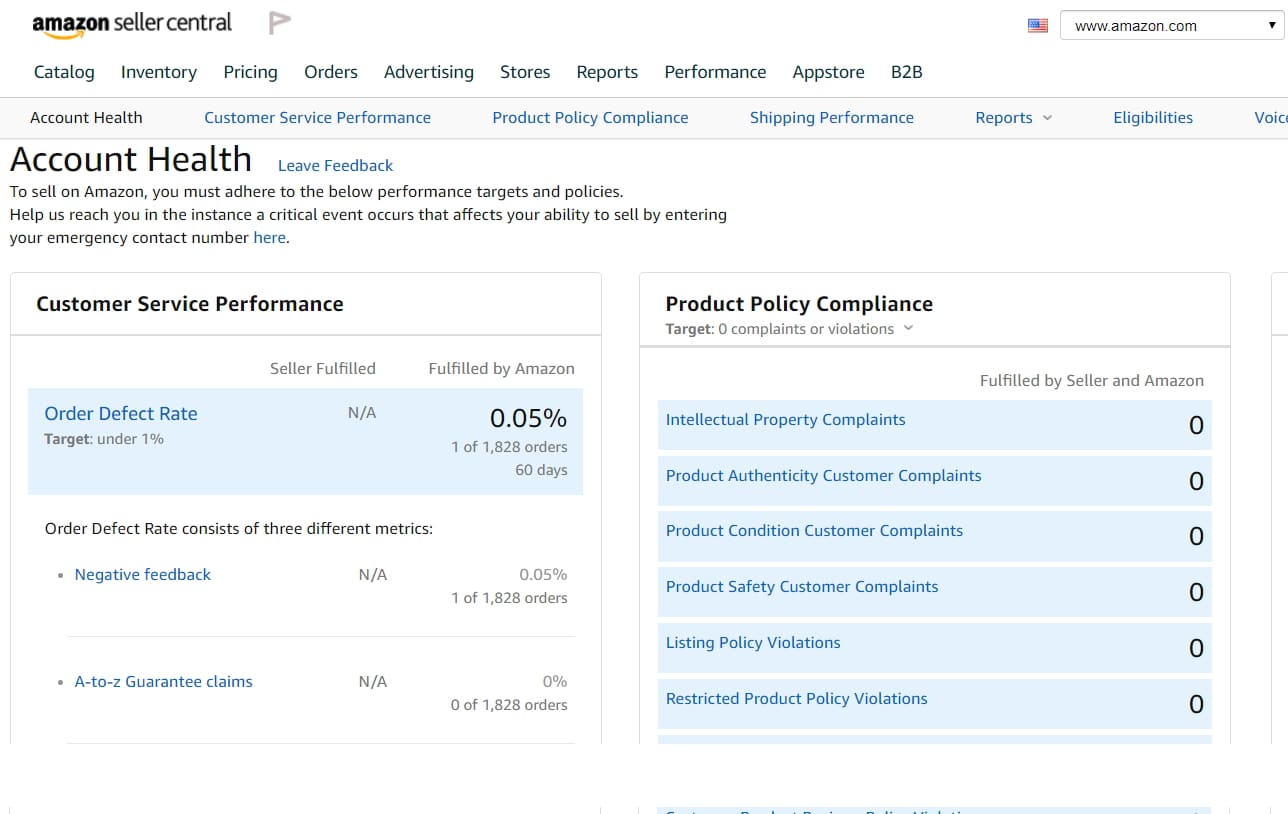The height and width of the screenshot is (814, 1288).
Task: Open the Orders menu
Action: coord(331,72)
